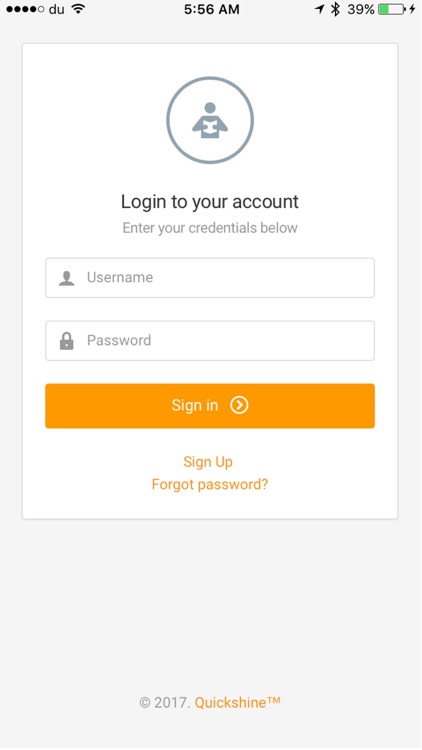Viewport: 422px width, 750px height.
Task: Tap the charging bolt icon next to battery
Action: click(412, 9)
